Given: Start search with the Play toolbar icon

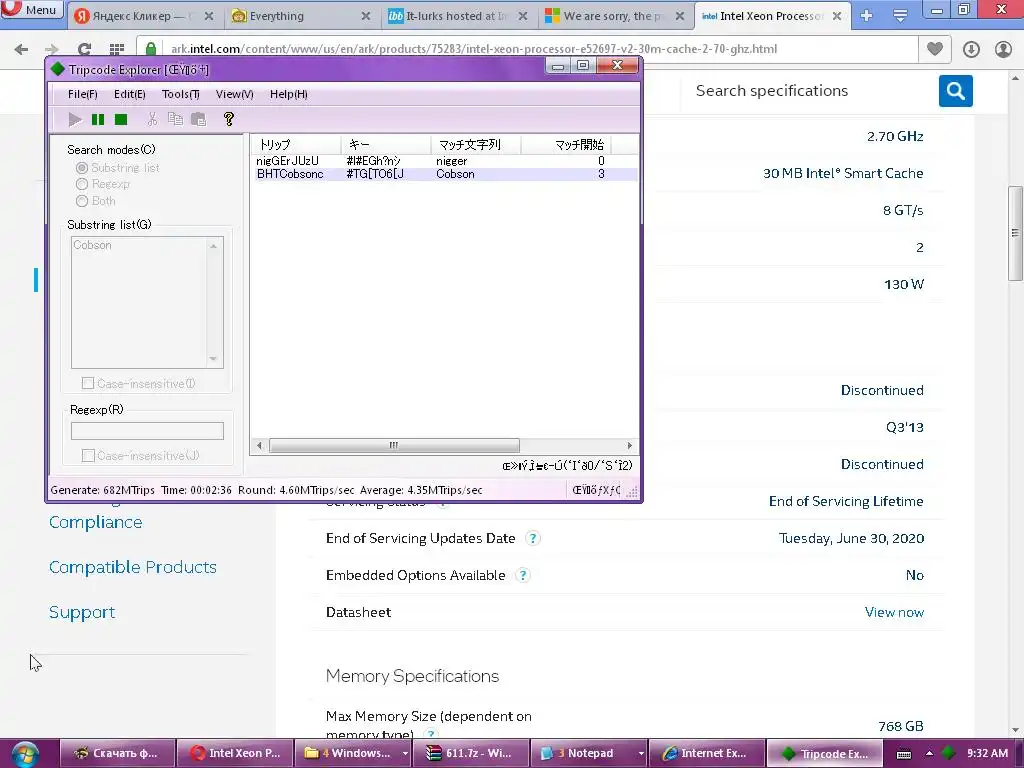Looking at the screenshot, I should point(75,120).
